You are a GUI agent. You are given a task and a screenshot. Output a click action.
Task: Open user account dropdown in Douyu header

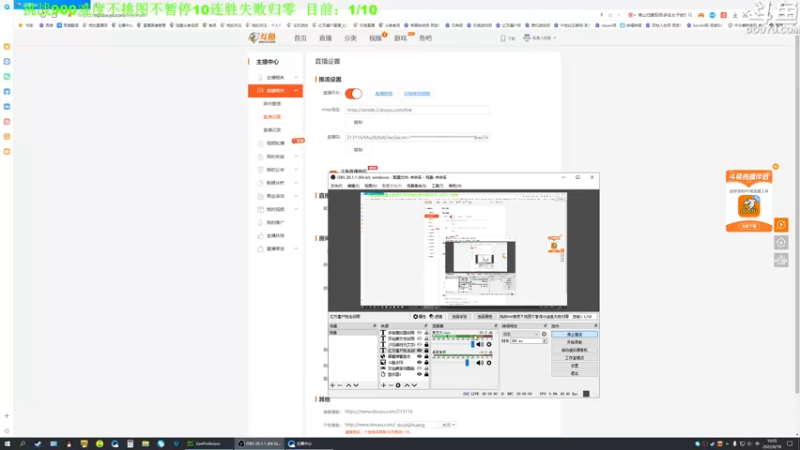click(540, 38)
